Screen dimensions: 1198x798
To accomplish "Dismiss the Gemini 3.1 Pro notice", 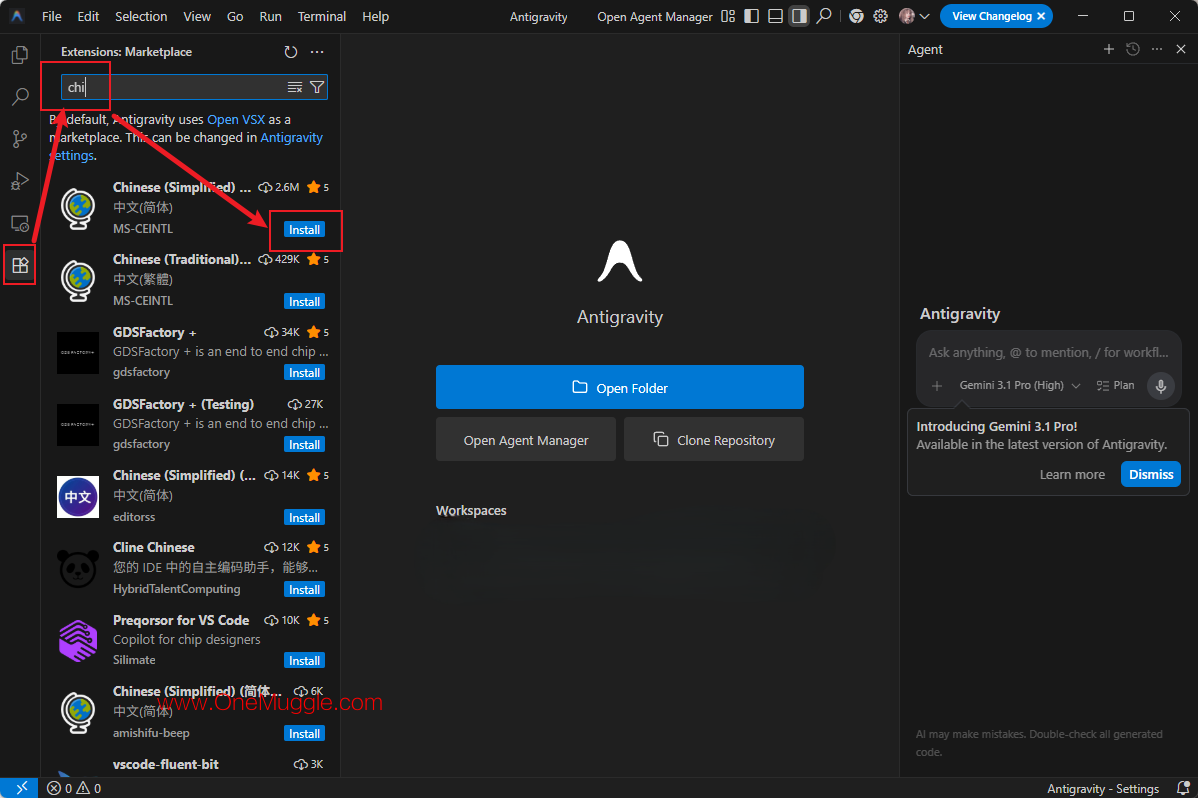I will point(1151,474).
